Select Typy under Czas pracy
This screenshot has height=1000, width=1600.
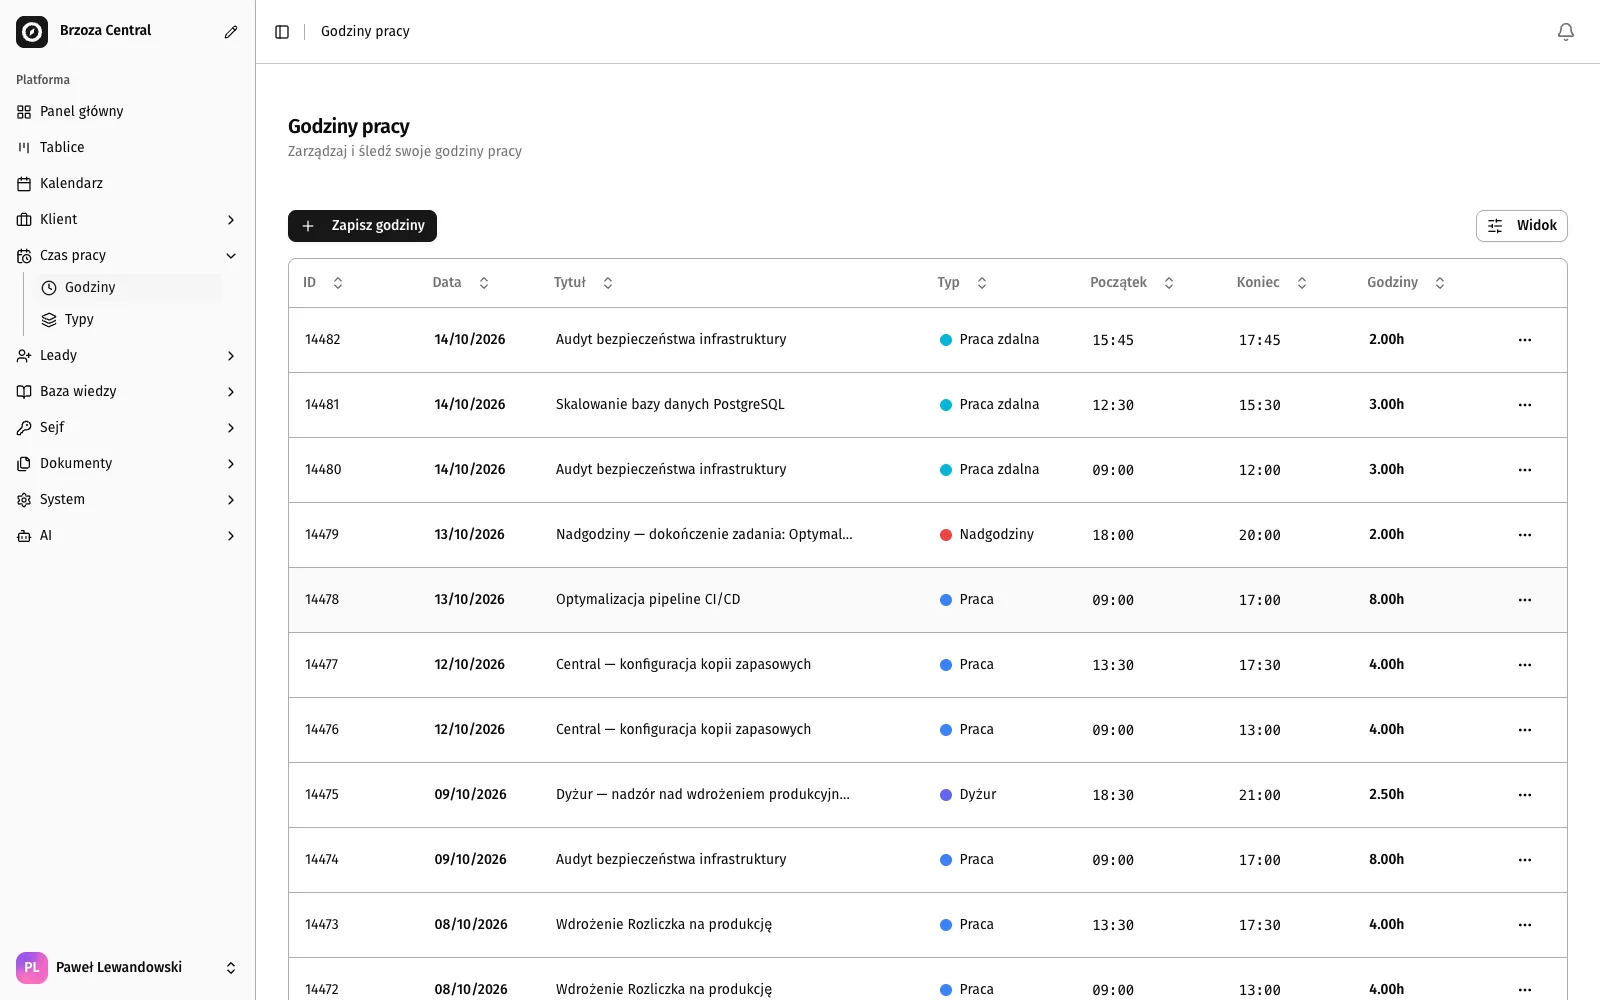128,320
